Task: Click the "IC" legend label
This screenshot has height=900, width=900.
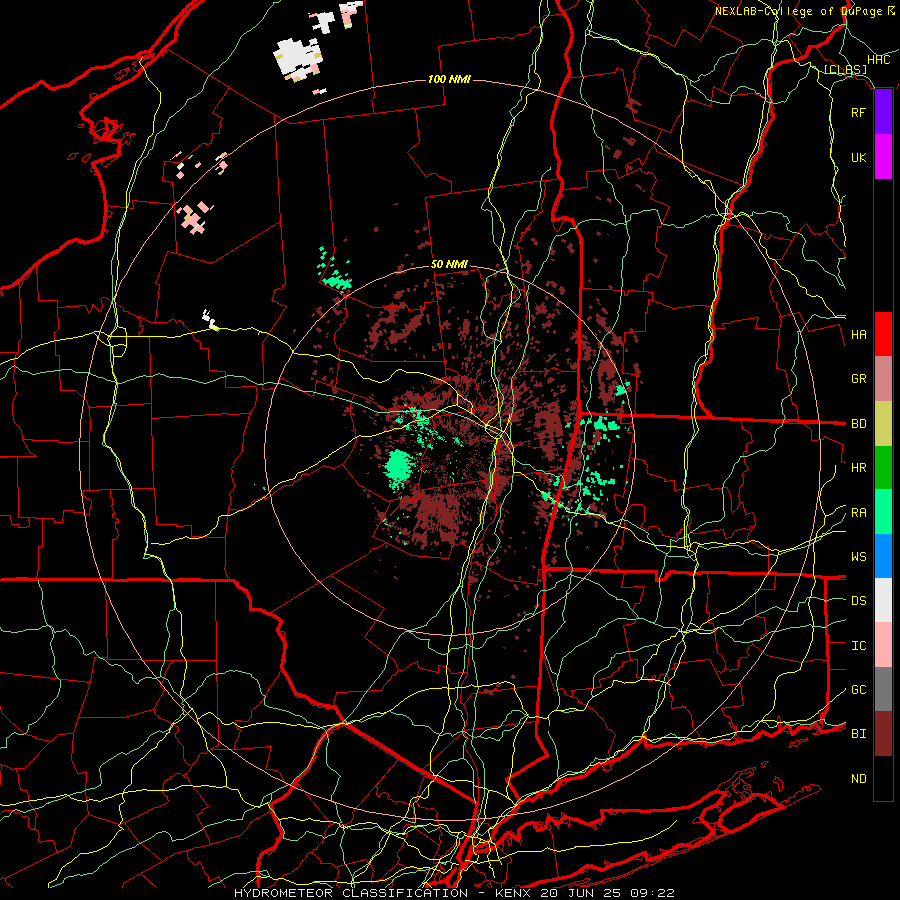Action: (x=859, y=646)
